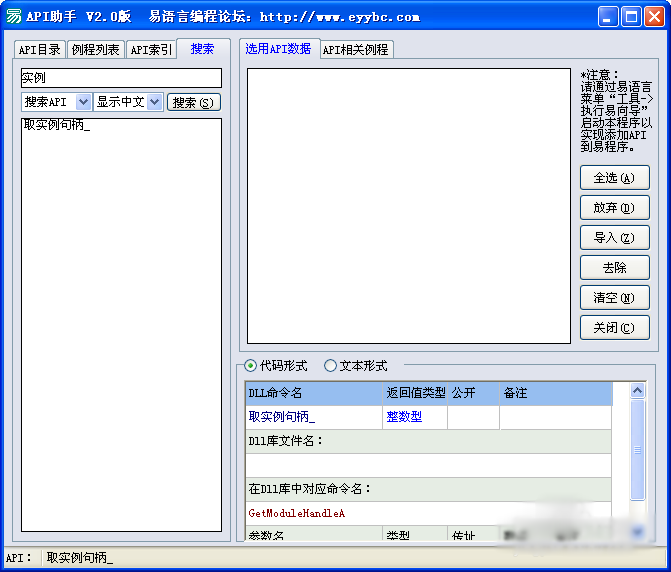The image size is (671, 572).
Task: Select the 代码形式 radio button
Action: click(251, 366)
